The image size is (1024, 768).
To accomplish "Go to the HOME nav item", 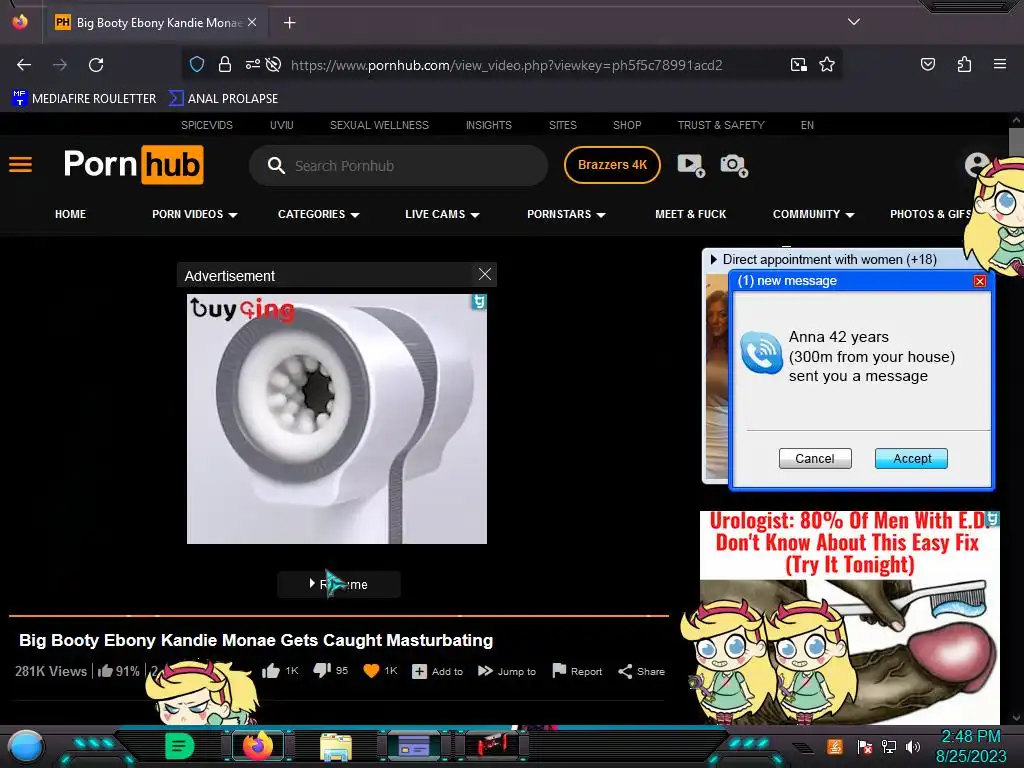I will click(71, 214).
